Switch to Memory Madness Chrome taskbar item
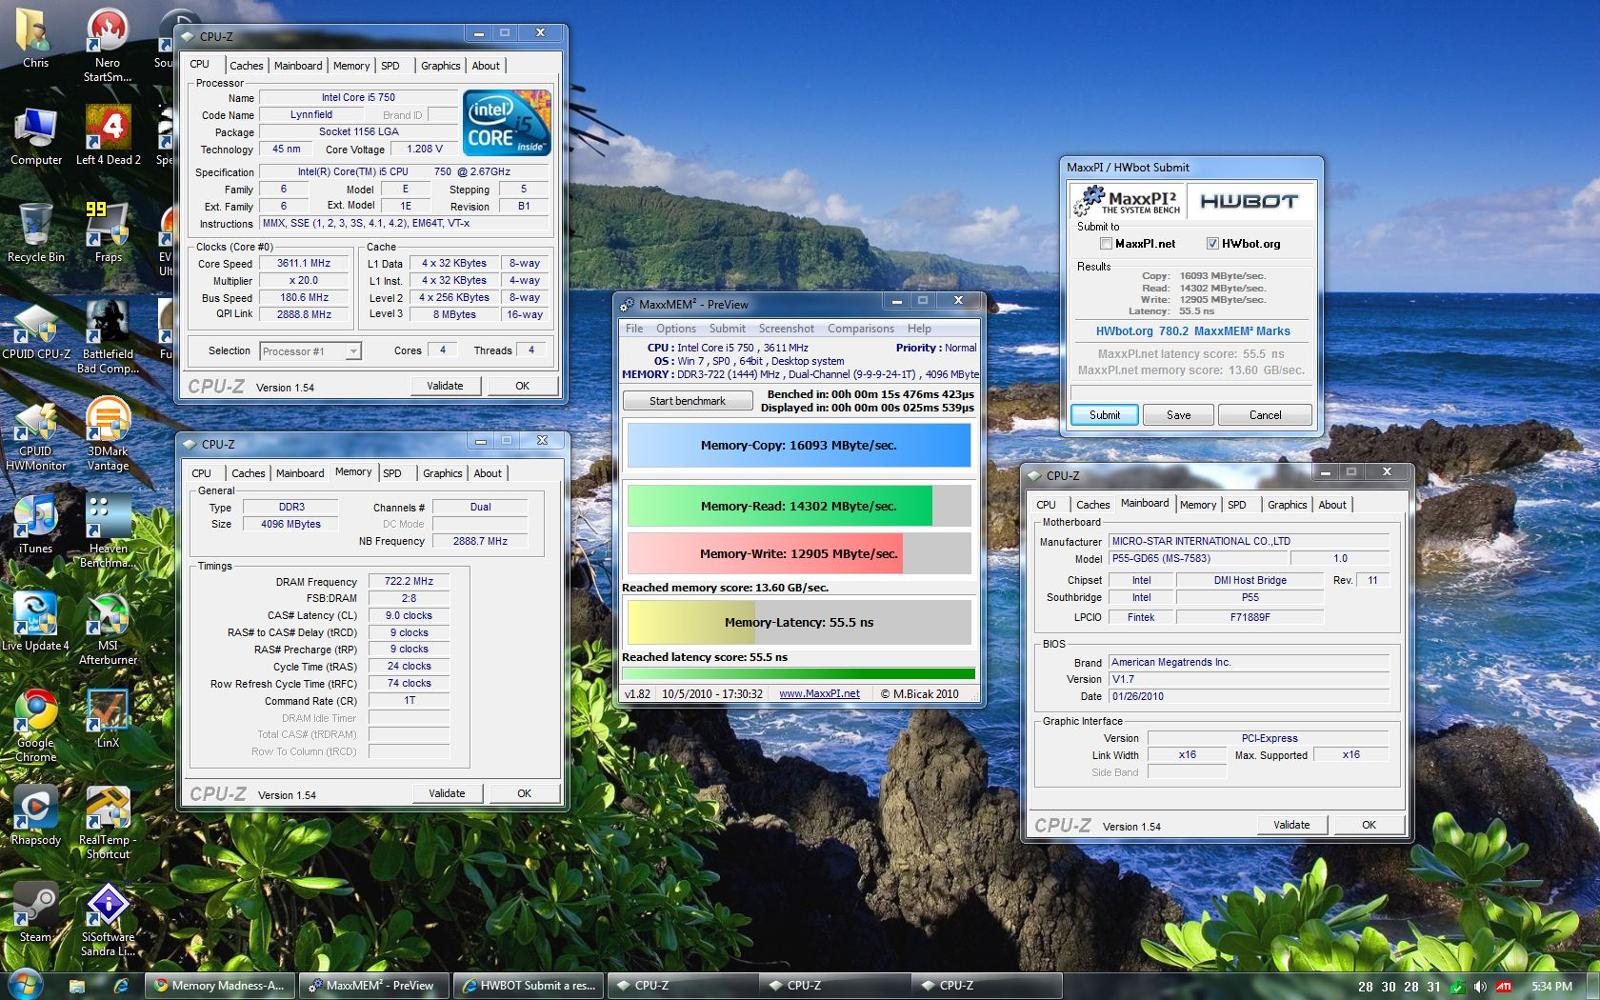 (221, 985)
